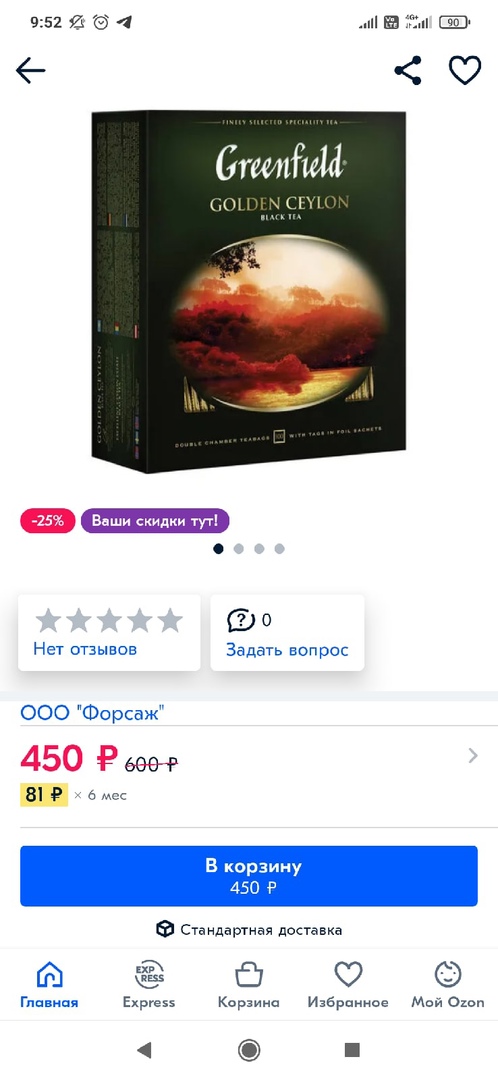Open the Нет отзывов reviews card
498x1080 pixels.
coord(109,632)
